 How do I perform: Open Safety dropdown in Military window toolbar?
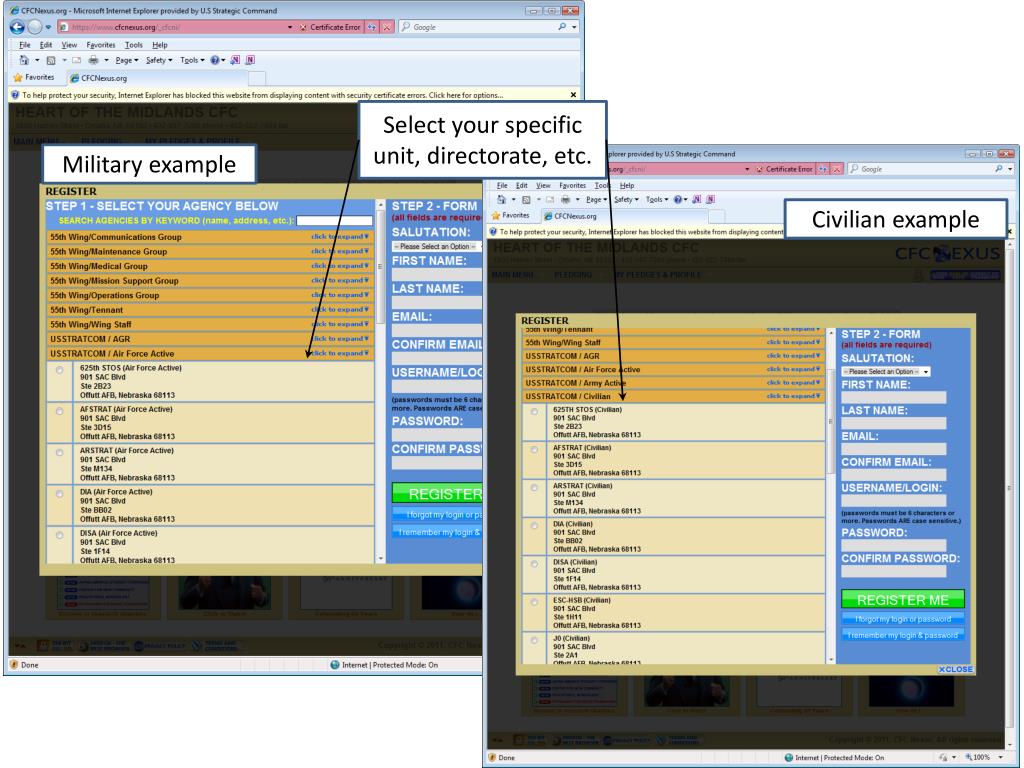coord(159,60)
